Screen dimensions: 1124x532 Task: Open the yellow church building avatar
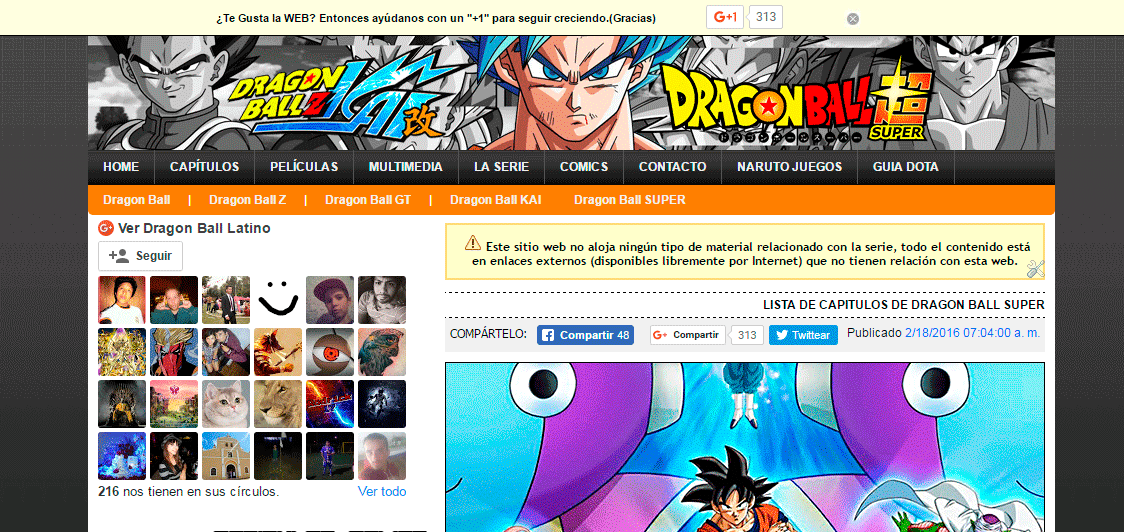click(226, 456)
